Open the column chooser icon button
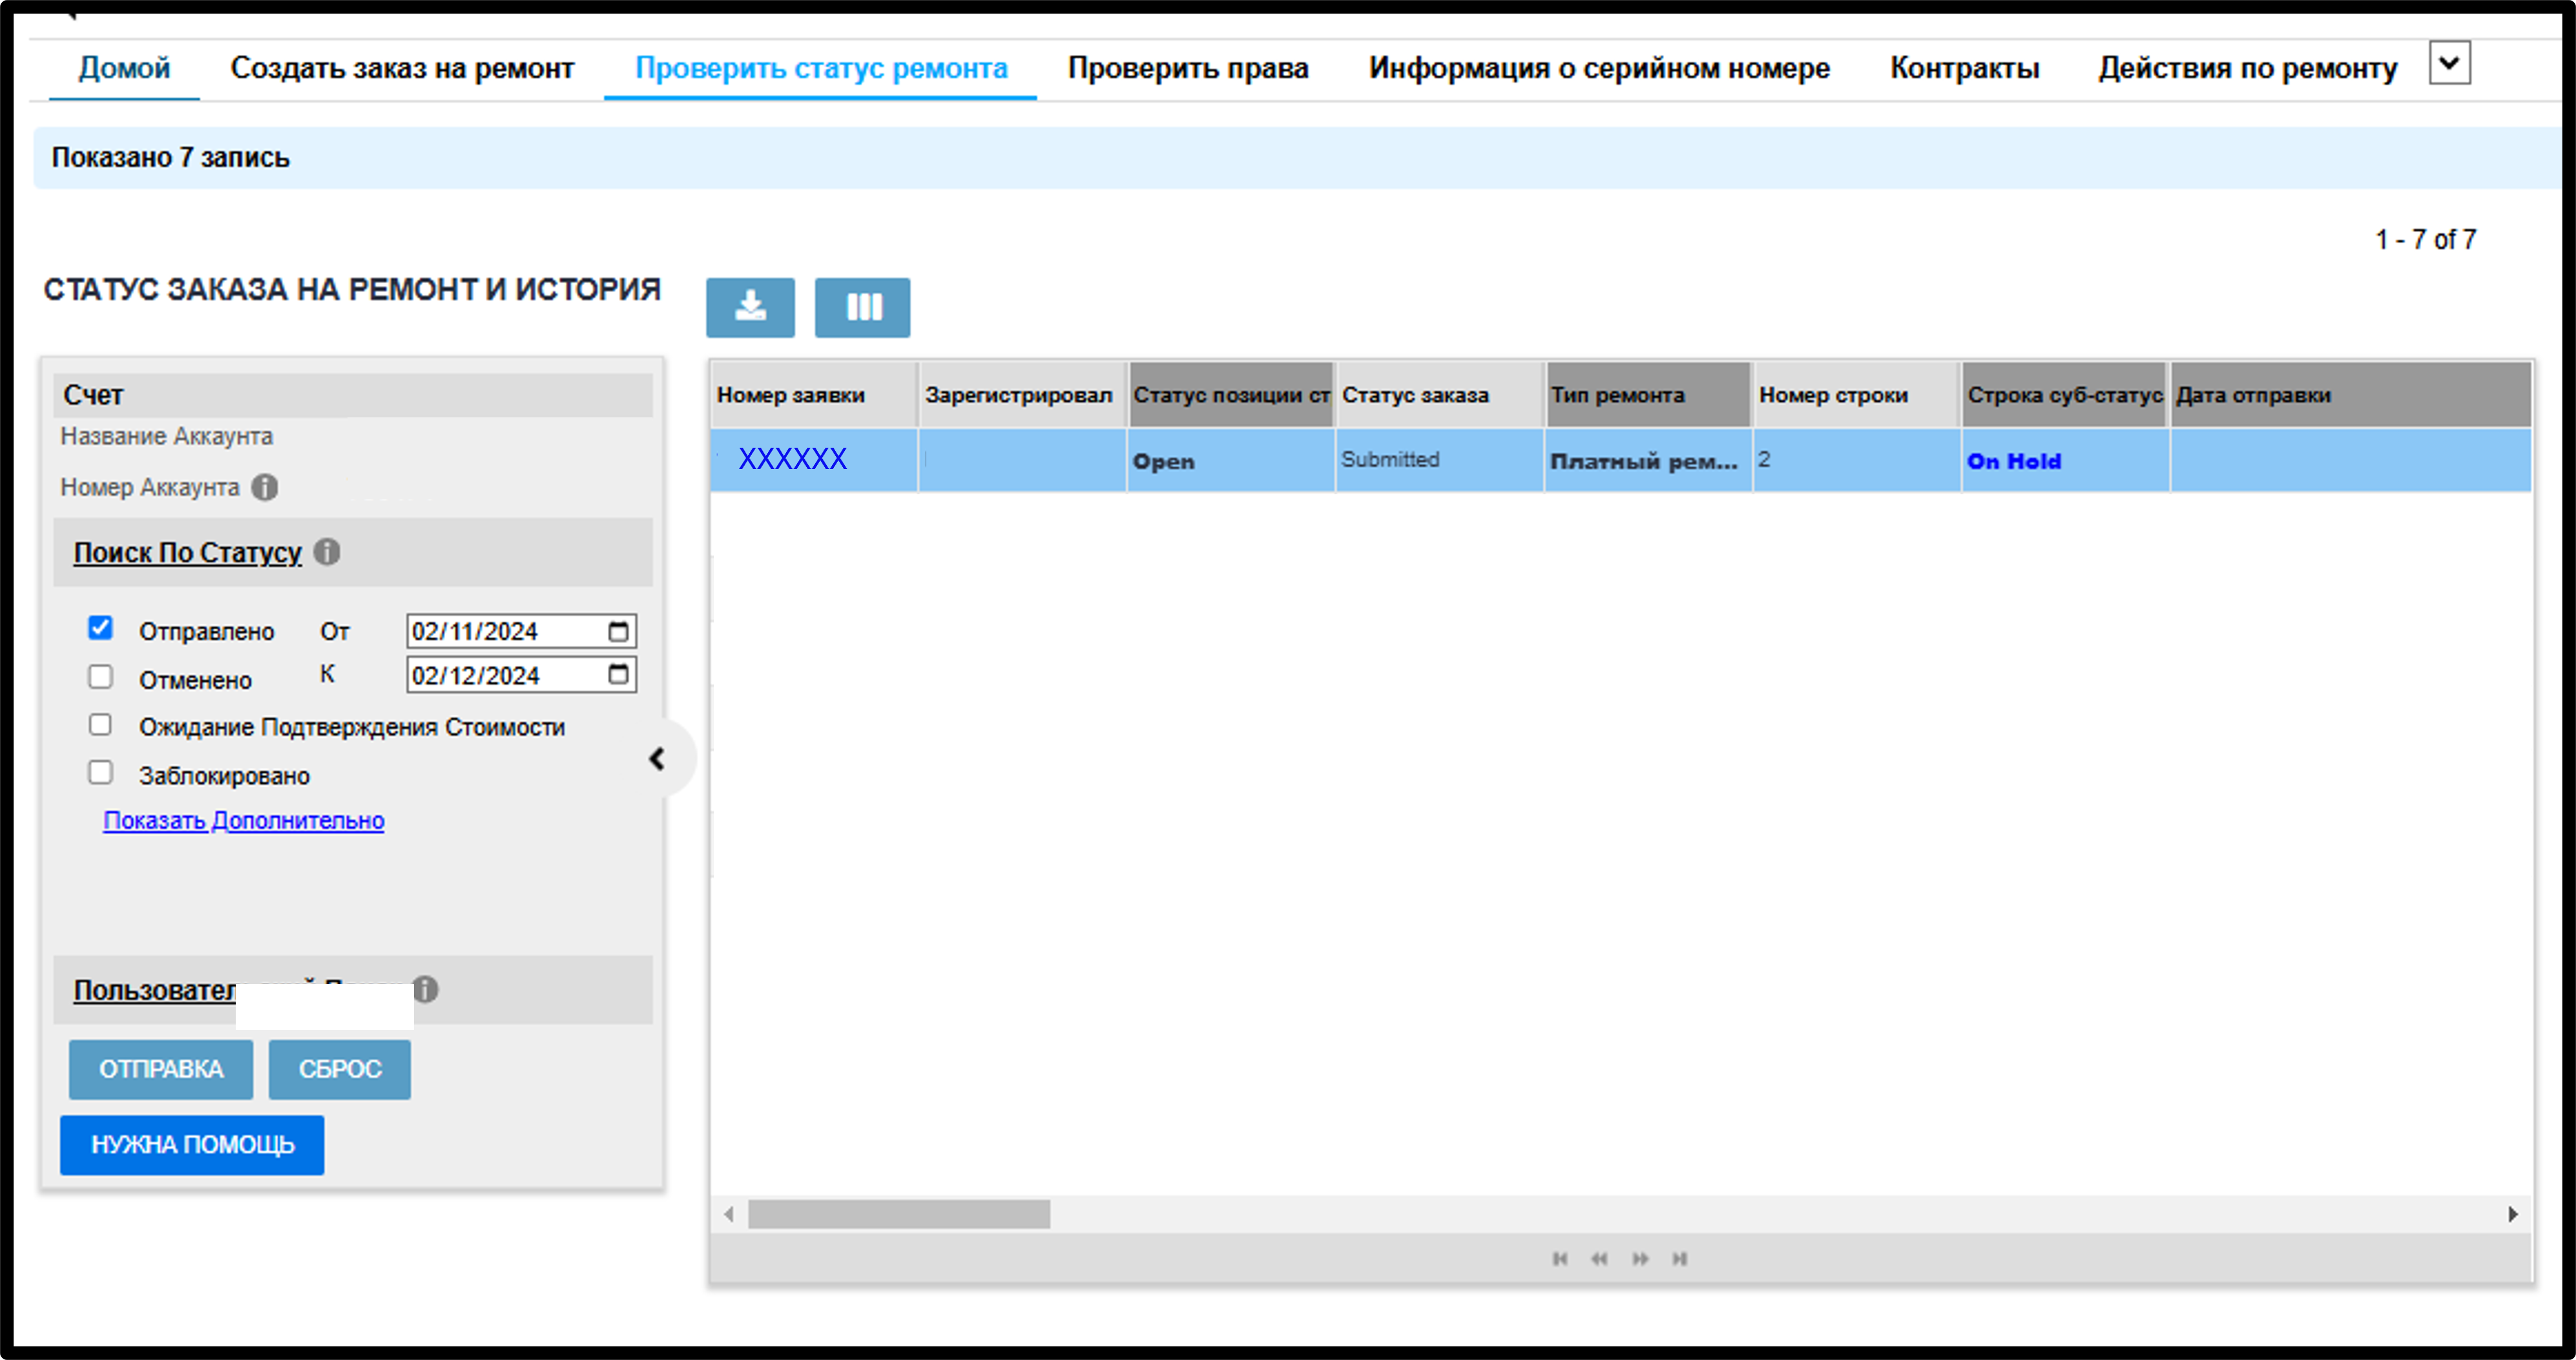2576x1360 pixels. [x=863, y=307]
